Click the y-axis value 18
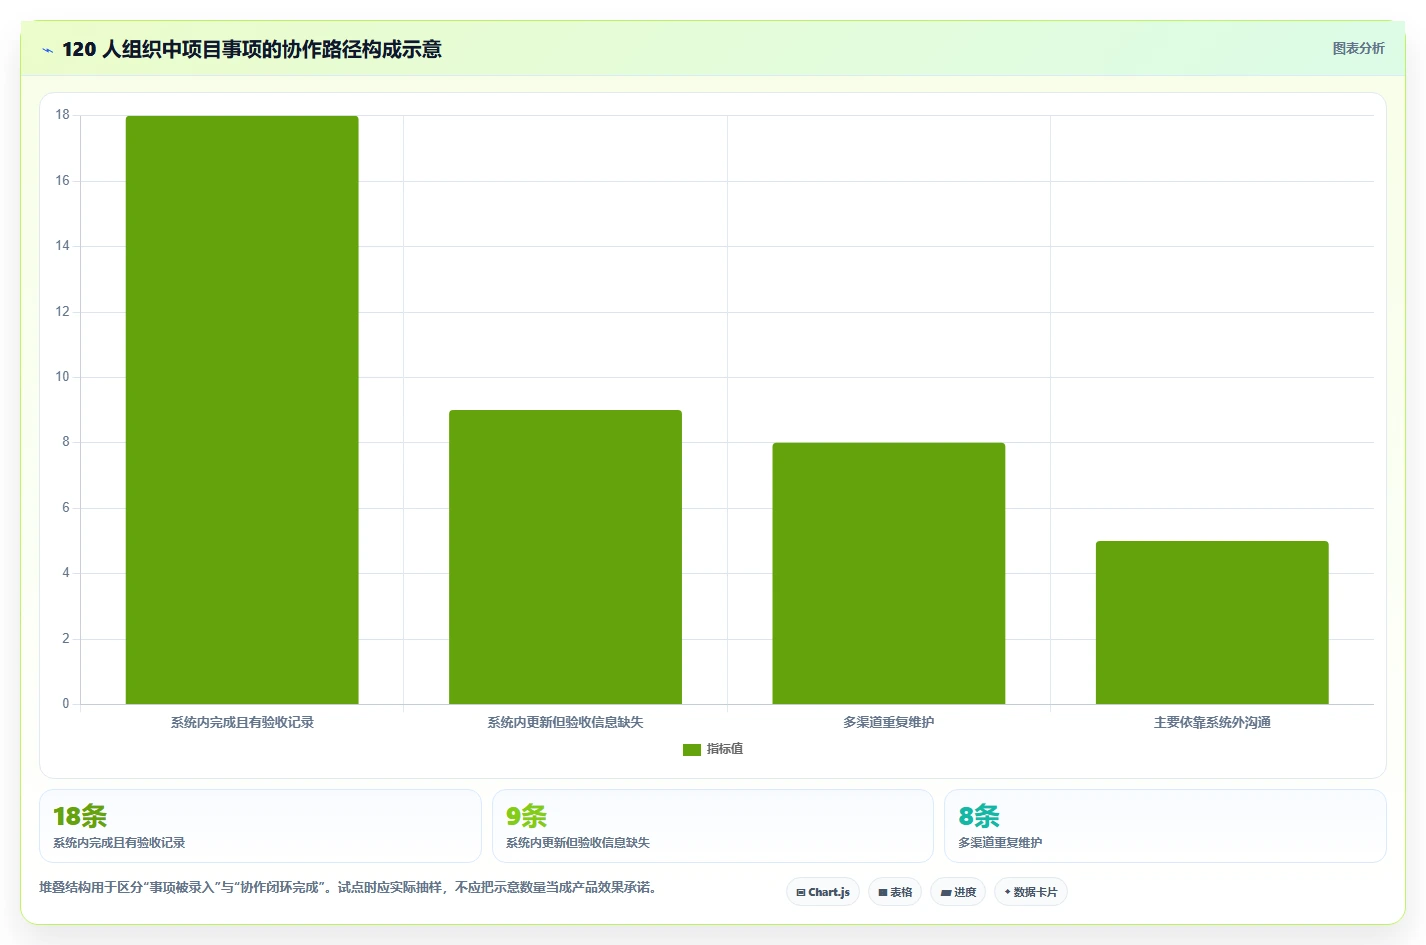Screen dimensions: 1426x945 [62, 115]
